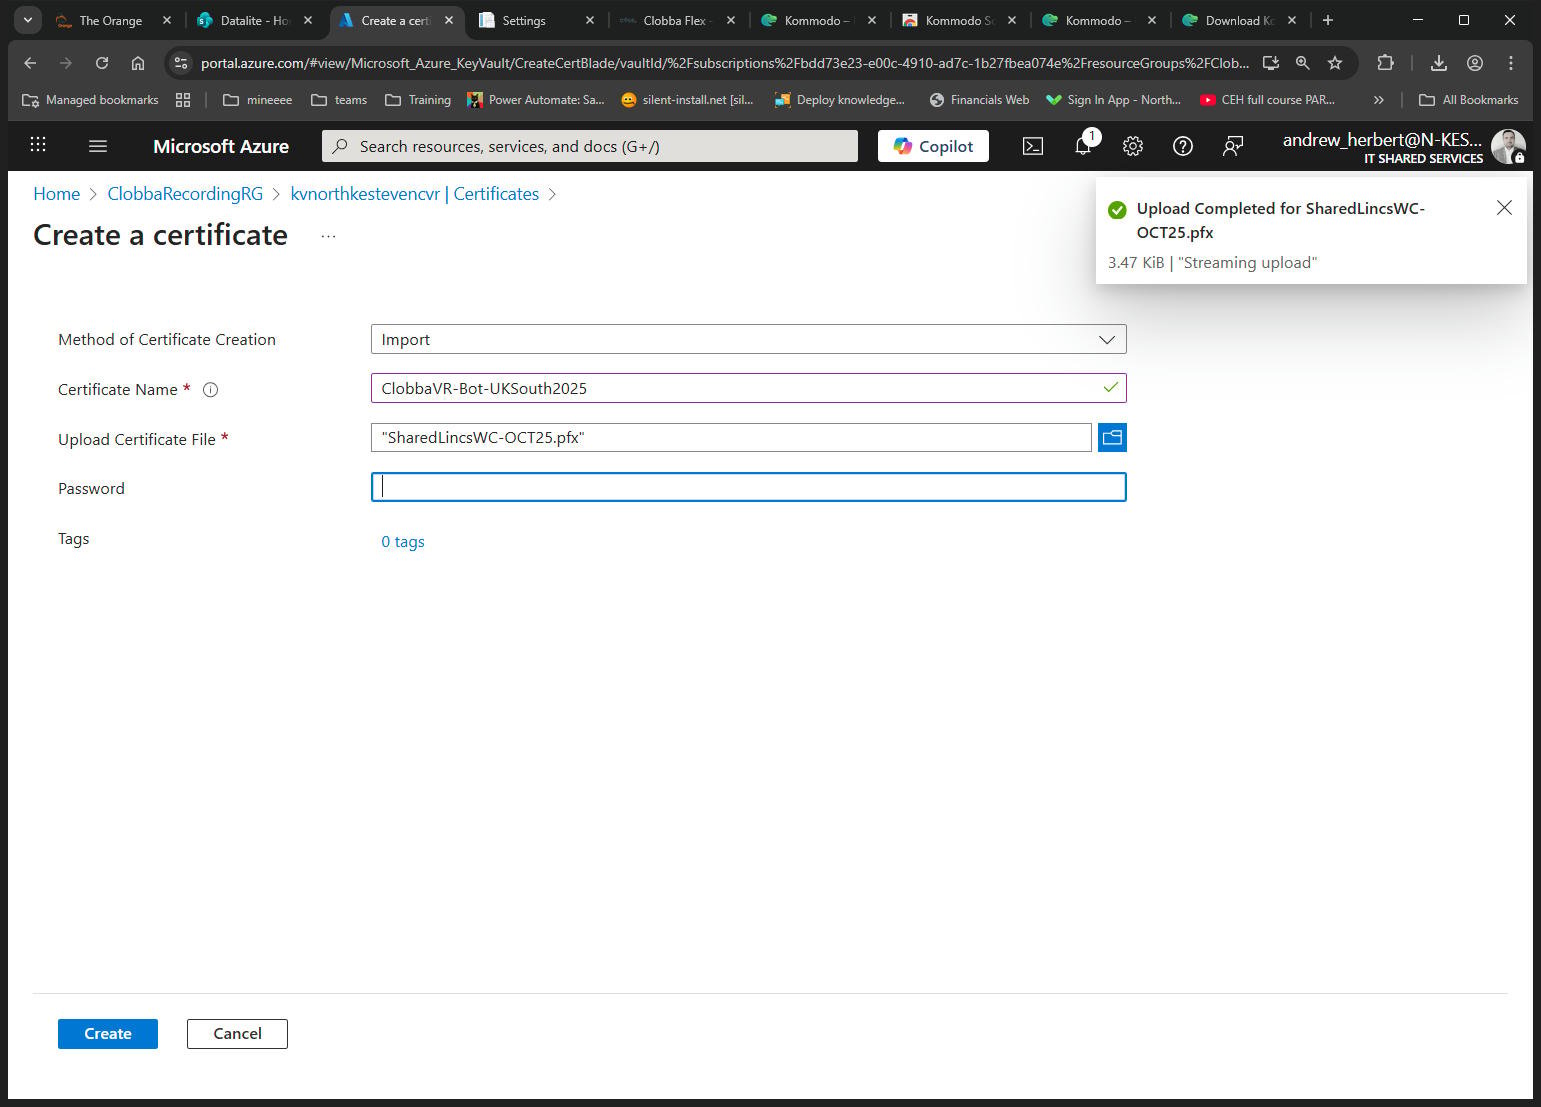1541x1107 pixels.
Task: Open the browser zoom magnifier icon
Action: click(1303, 63)
